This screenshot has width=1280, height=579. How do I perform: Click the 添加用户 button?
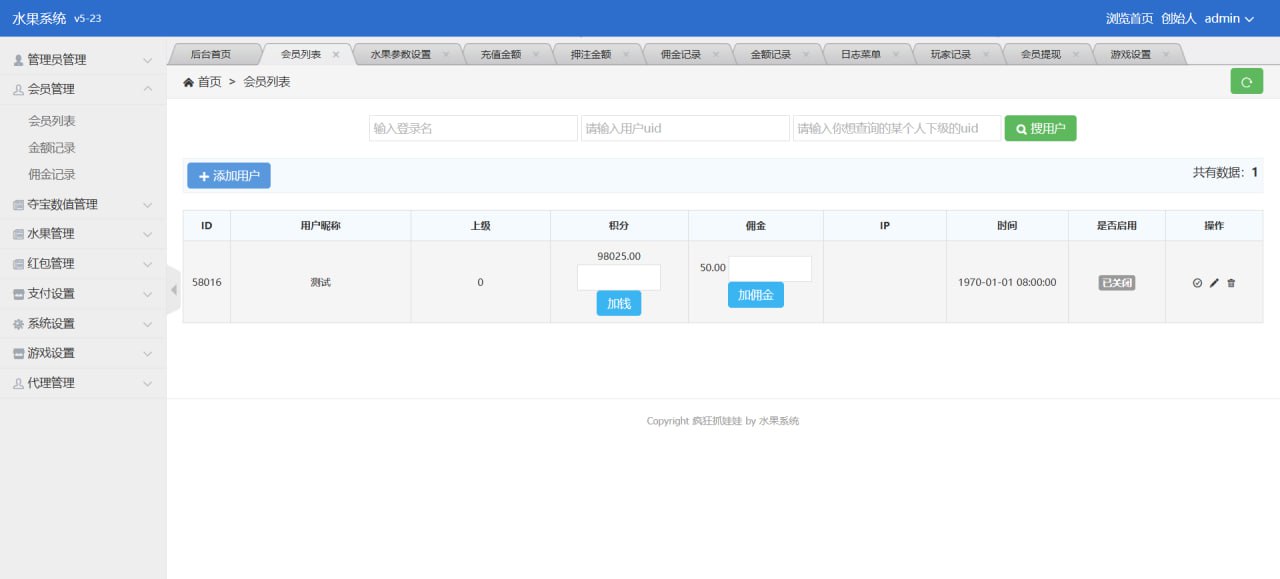point(228,176)
